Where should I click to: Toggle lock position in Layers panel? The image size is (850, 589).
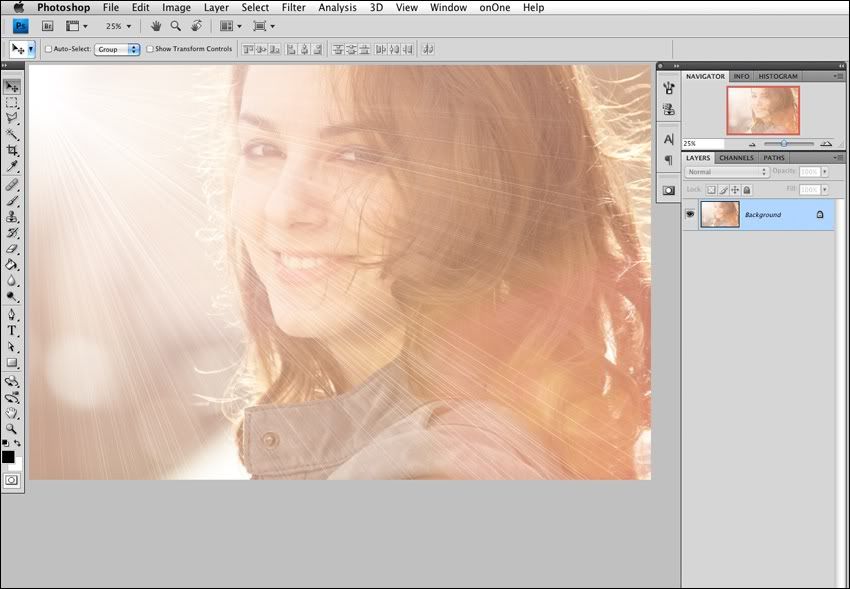pyautogui.click(x=735, y=190)
